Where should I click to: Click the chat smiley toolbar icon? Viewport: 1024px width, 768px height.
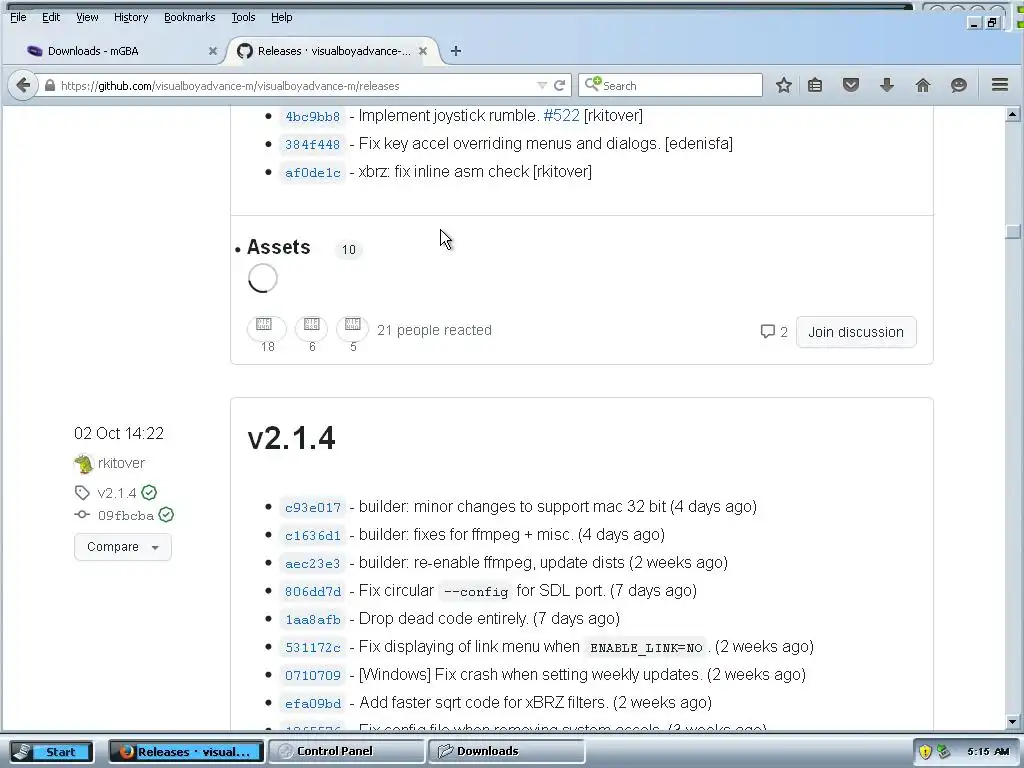(958, 85)
